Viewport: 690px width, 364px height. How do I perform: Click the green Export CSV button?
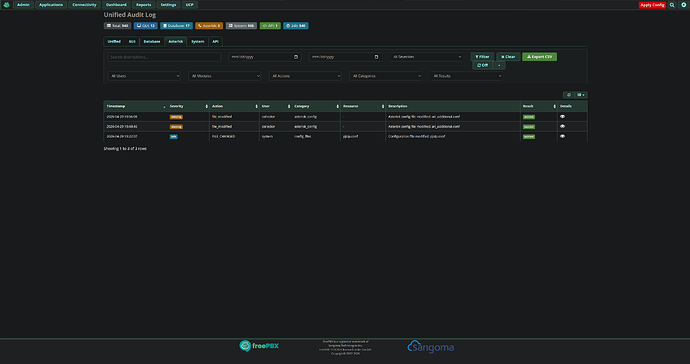540,57
